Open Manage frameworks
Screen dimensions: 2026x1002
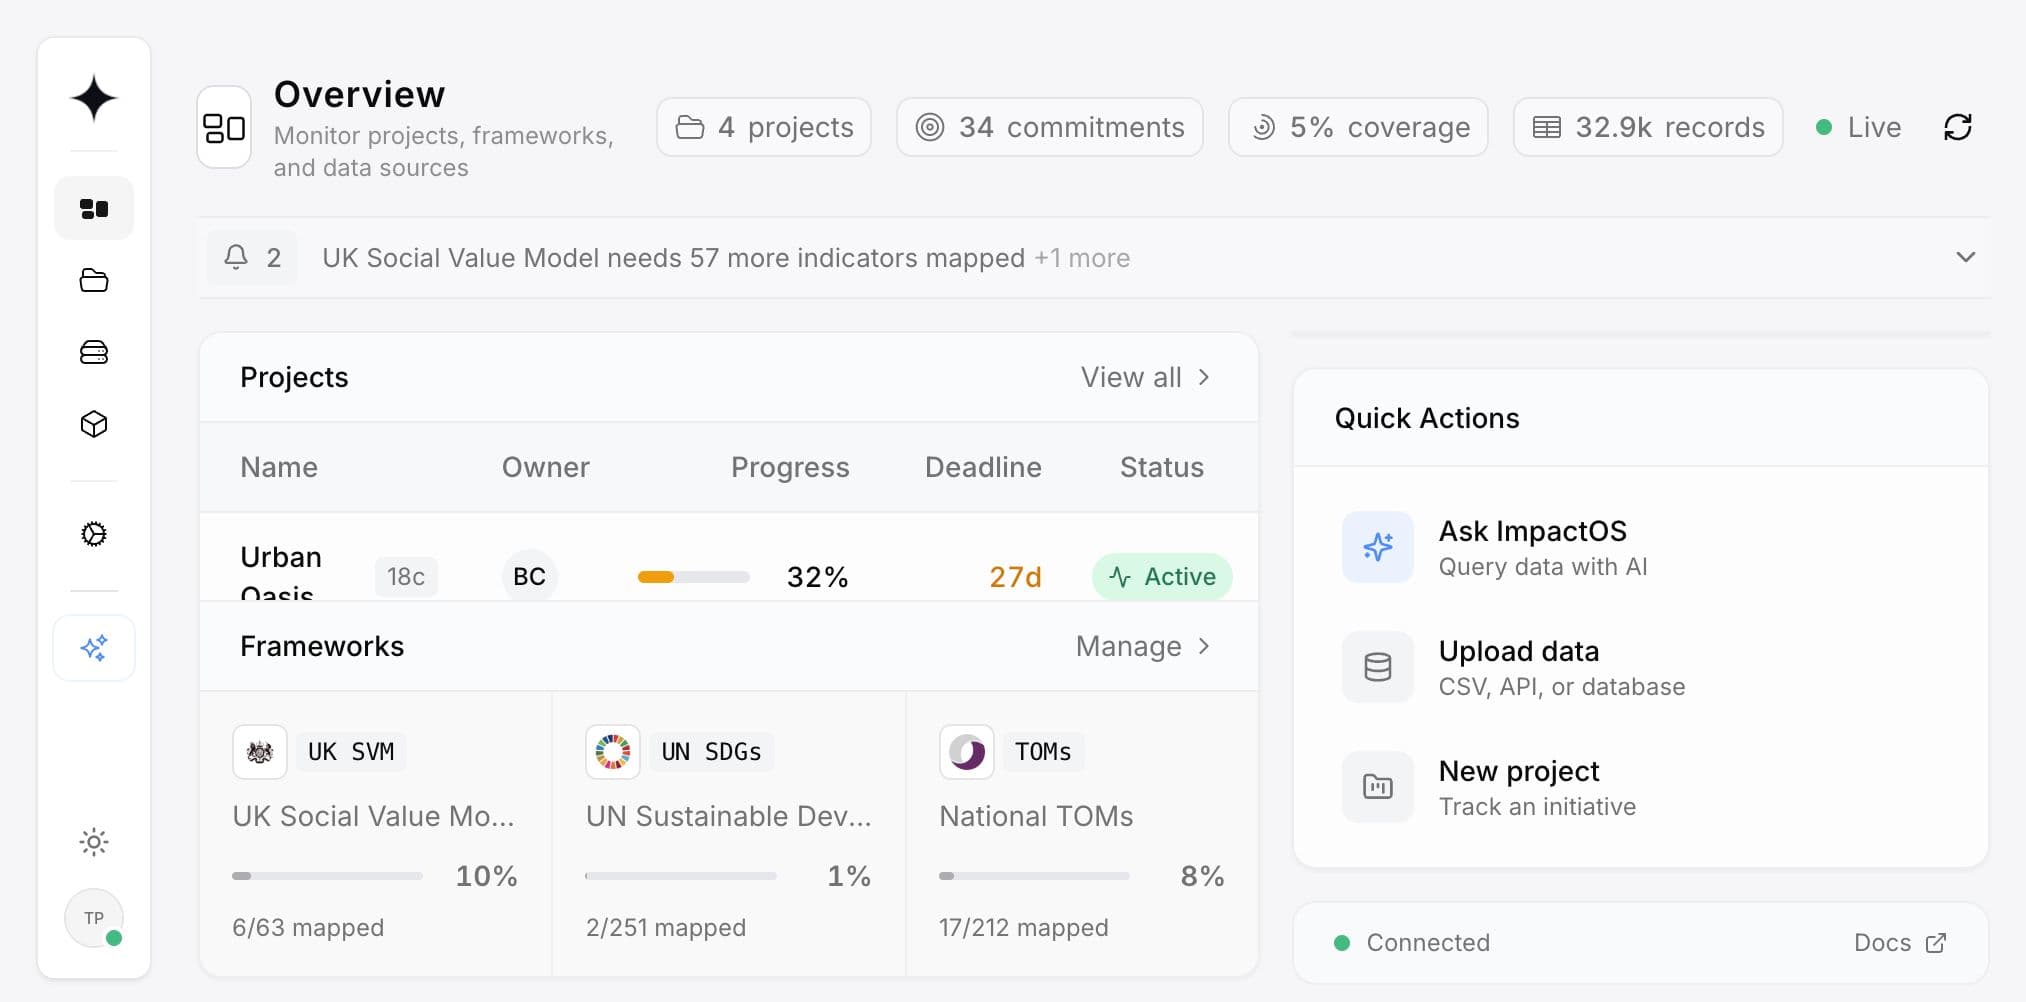[x=1143, y=646]
